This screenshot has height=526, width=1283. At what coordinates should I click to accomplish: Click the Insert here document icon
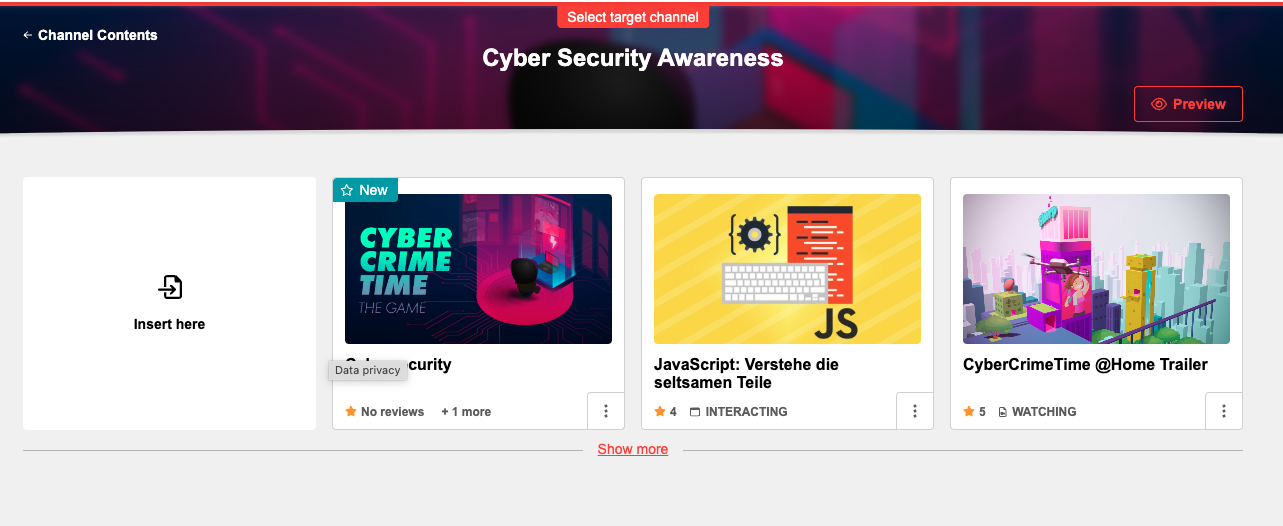[170, 288]
